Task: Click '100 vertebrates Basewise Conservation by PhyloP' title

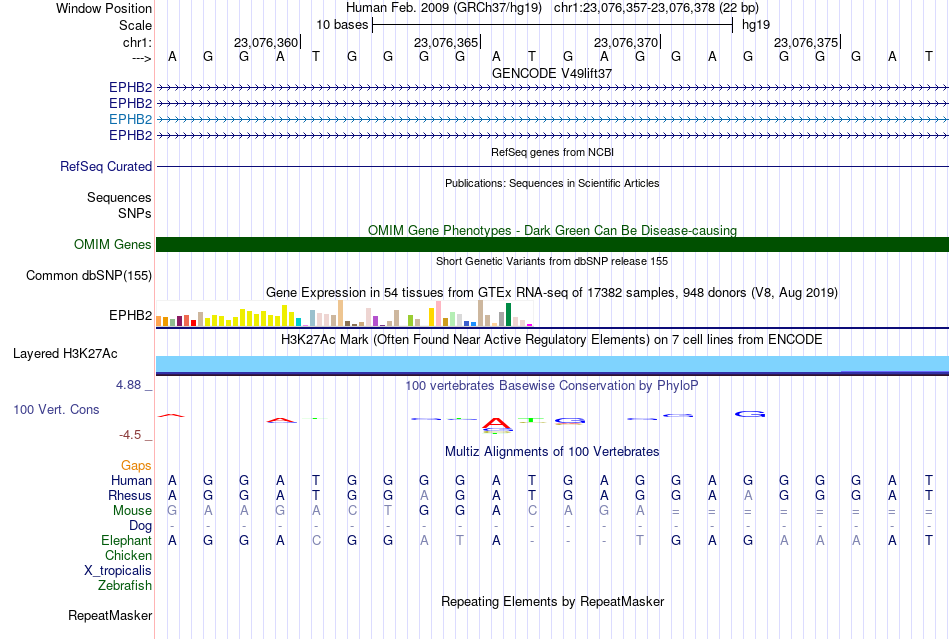Action: (x=552, y=385)
